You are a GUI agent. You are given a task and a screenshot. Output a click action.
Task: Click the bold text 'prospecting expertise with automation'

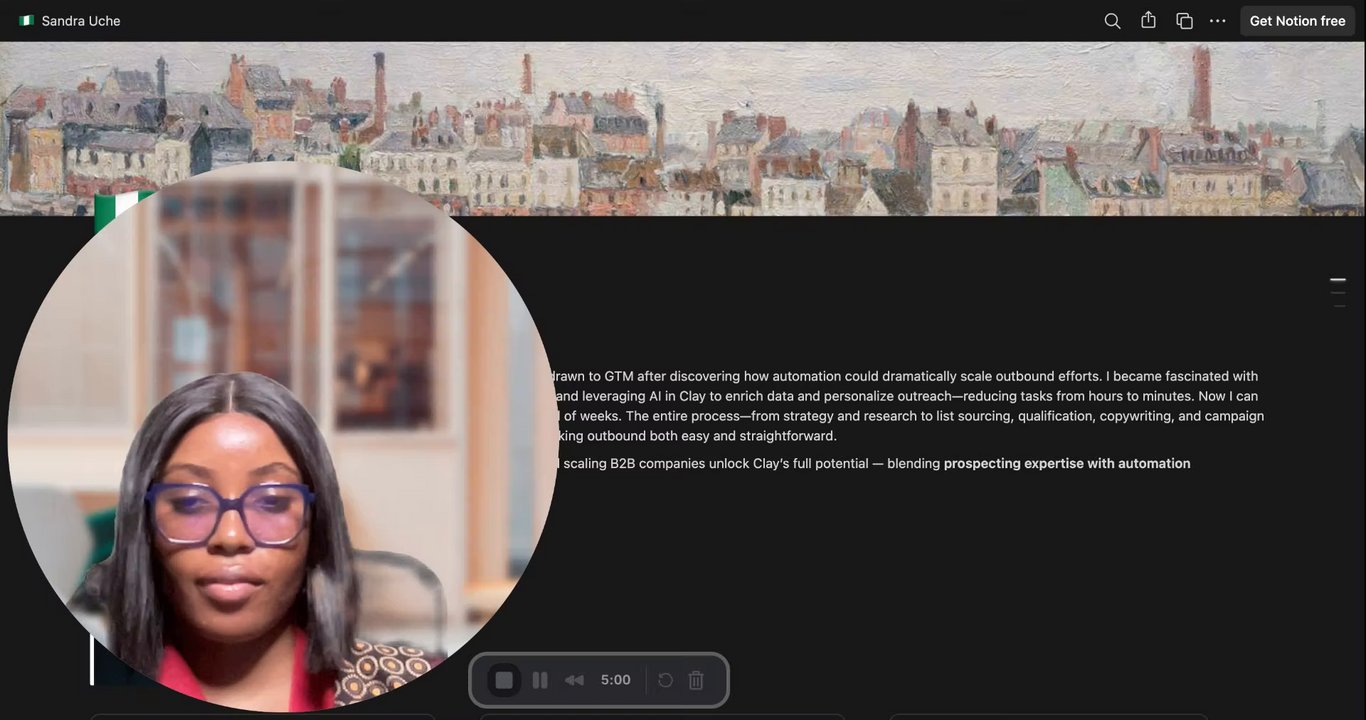[x=1067, y=464]
